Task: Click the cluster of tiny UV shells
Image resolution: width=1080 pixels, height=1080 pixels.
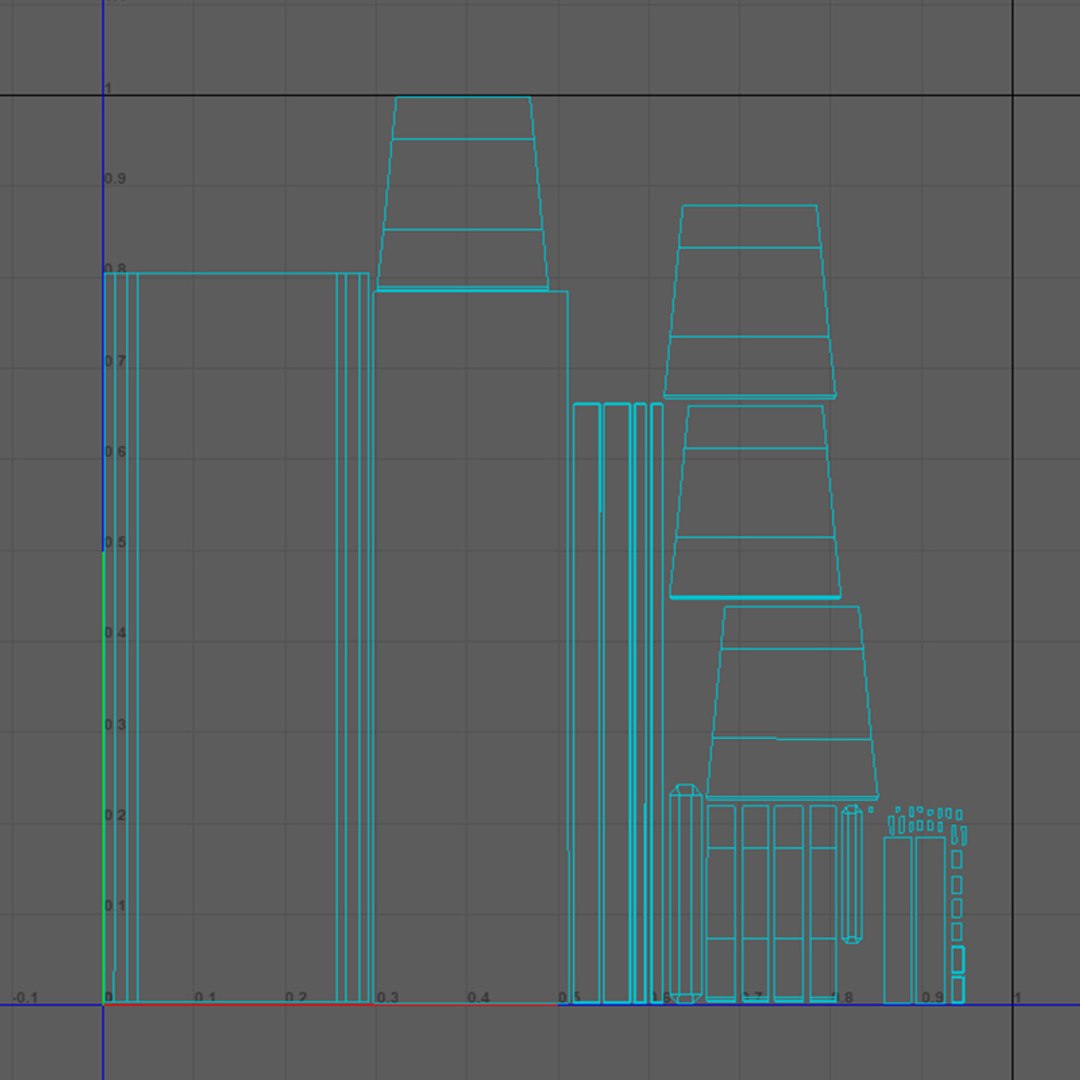Action: tap(928, 822)
